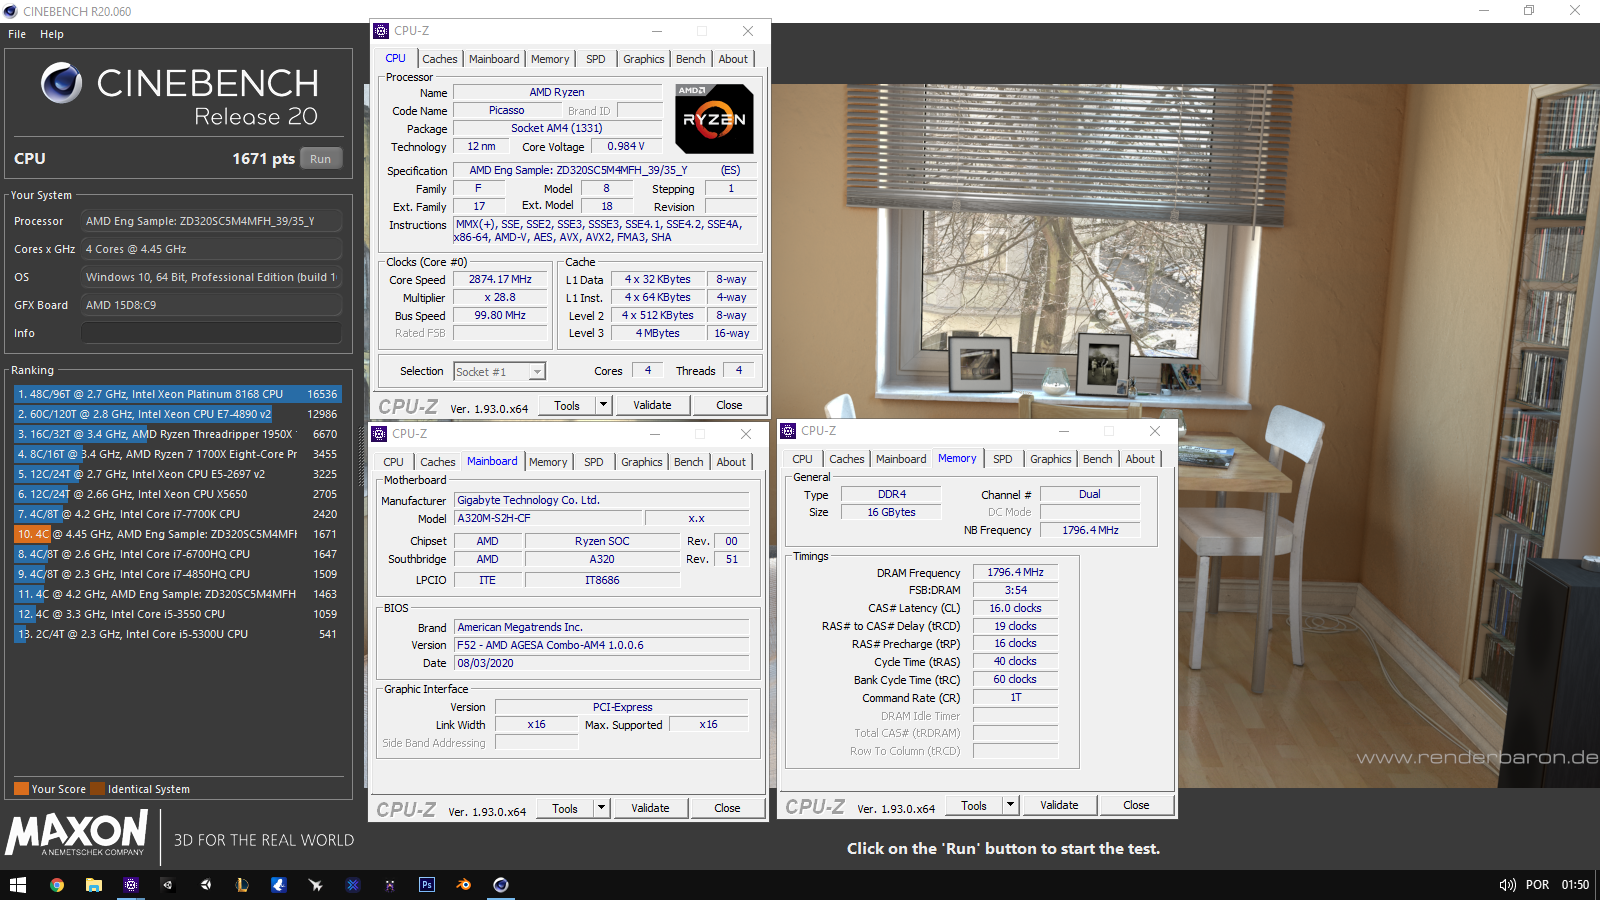Click Validate in the CPU window
Image resolution: width=1600 pixels, height=900 pixels.
pos(652,405)
